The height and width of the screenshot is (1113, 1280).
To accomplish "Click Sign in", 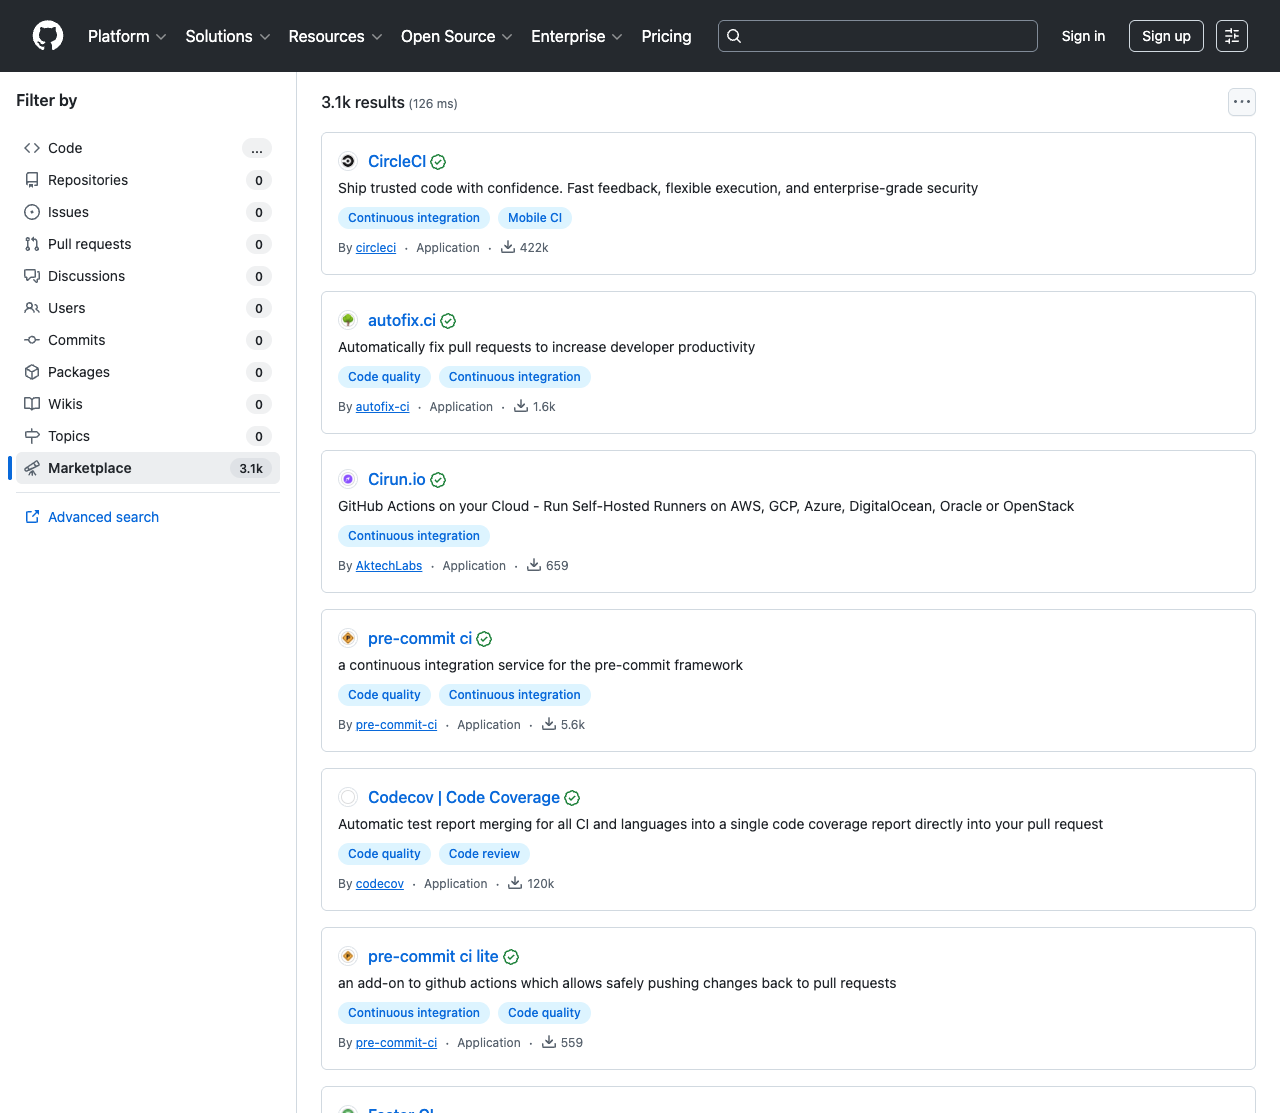I will [x=1083, y=36].
